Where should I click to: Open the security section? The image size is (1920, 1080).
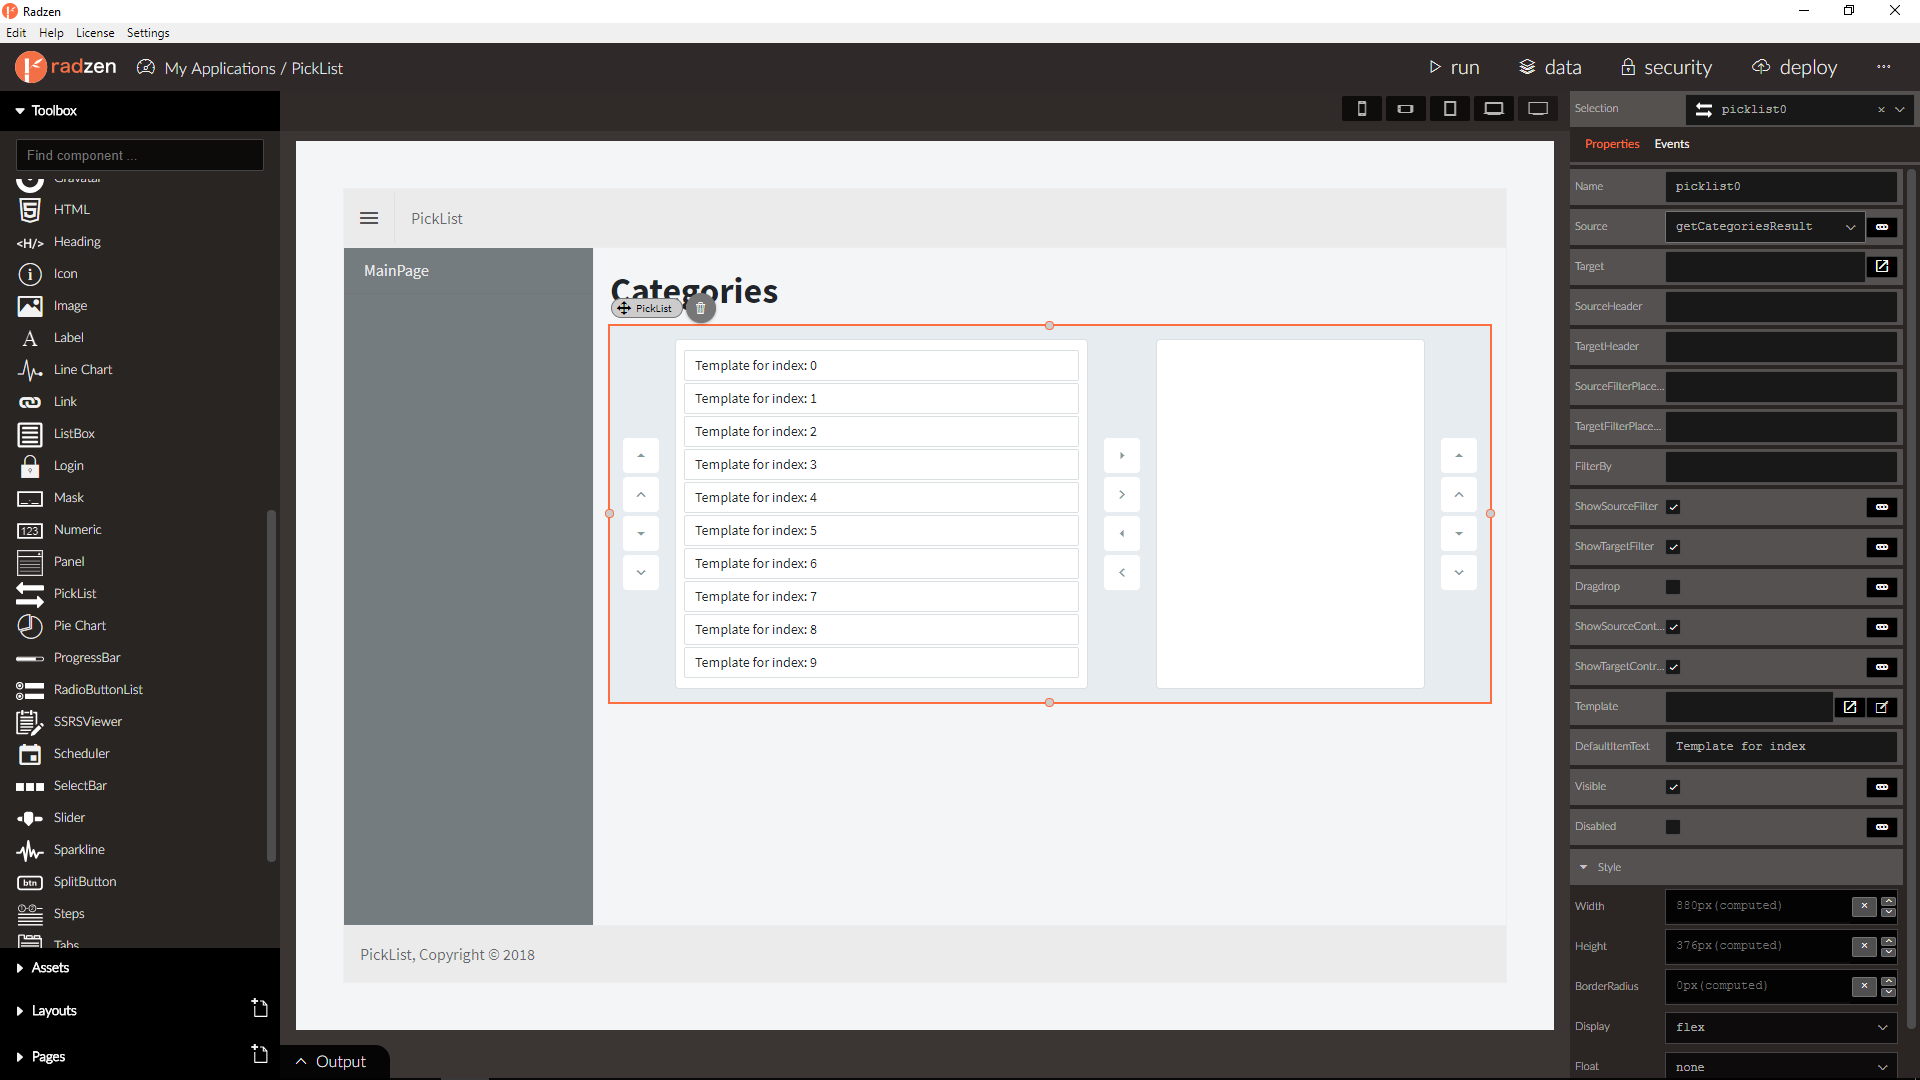[1666, 67]
